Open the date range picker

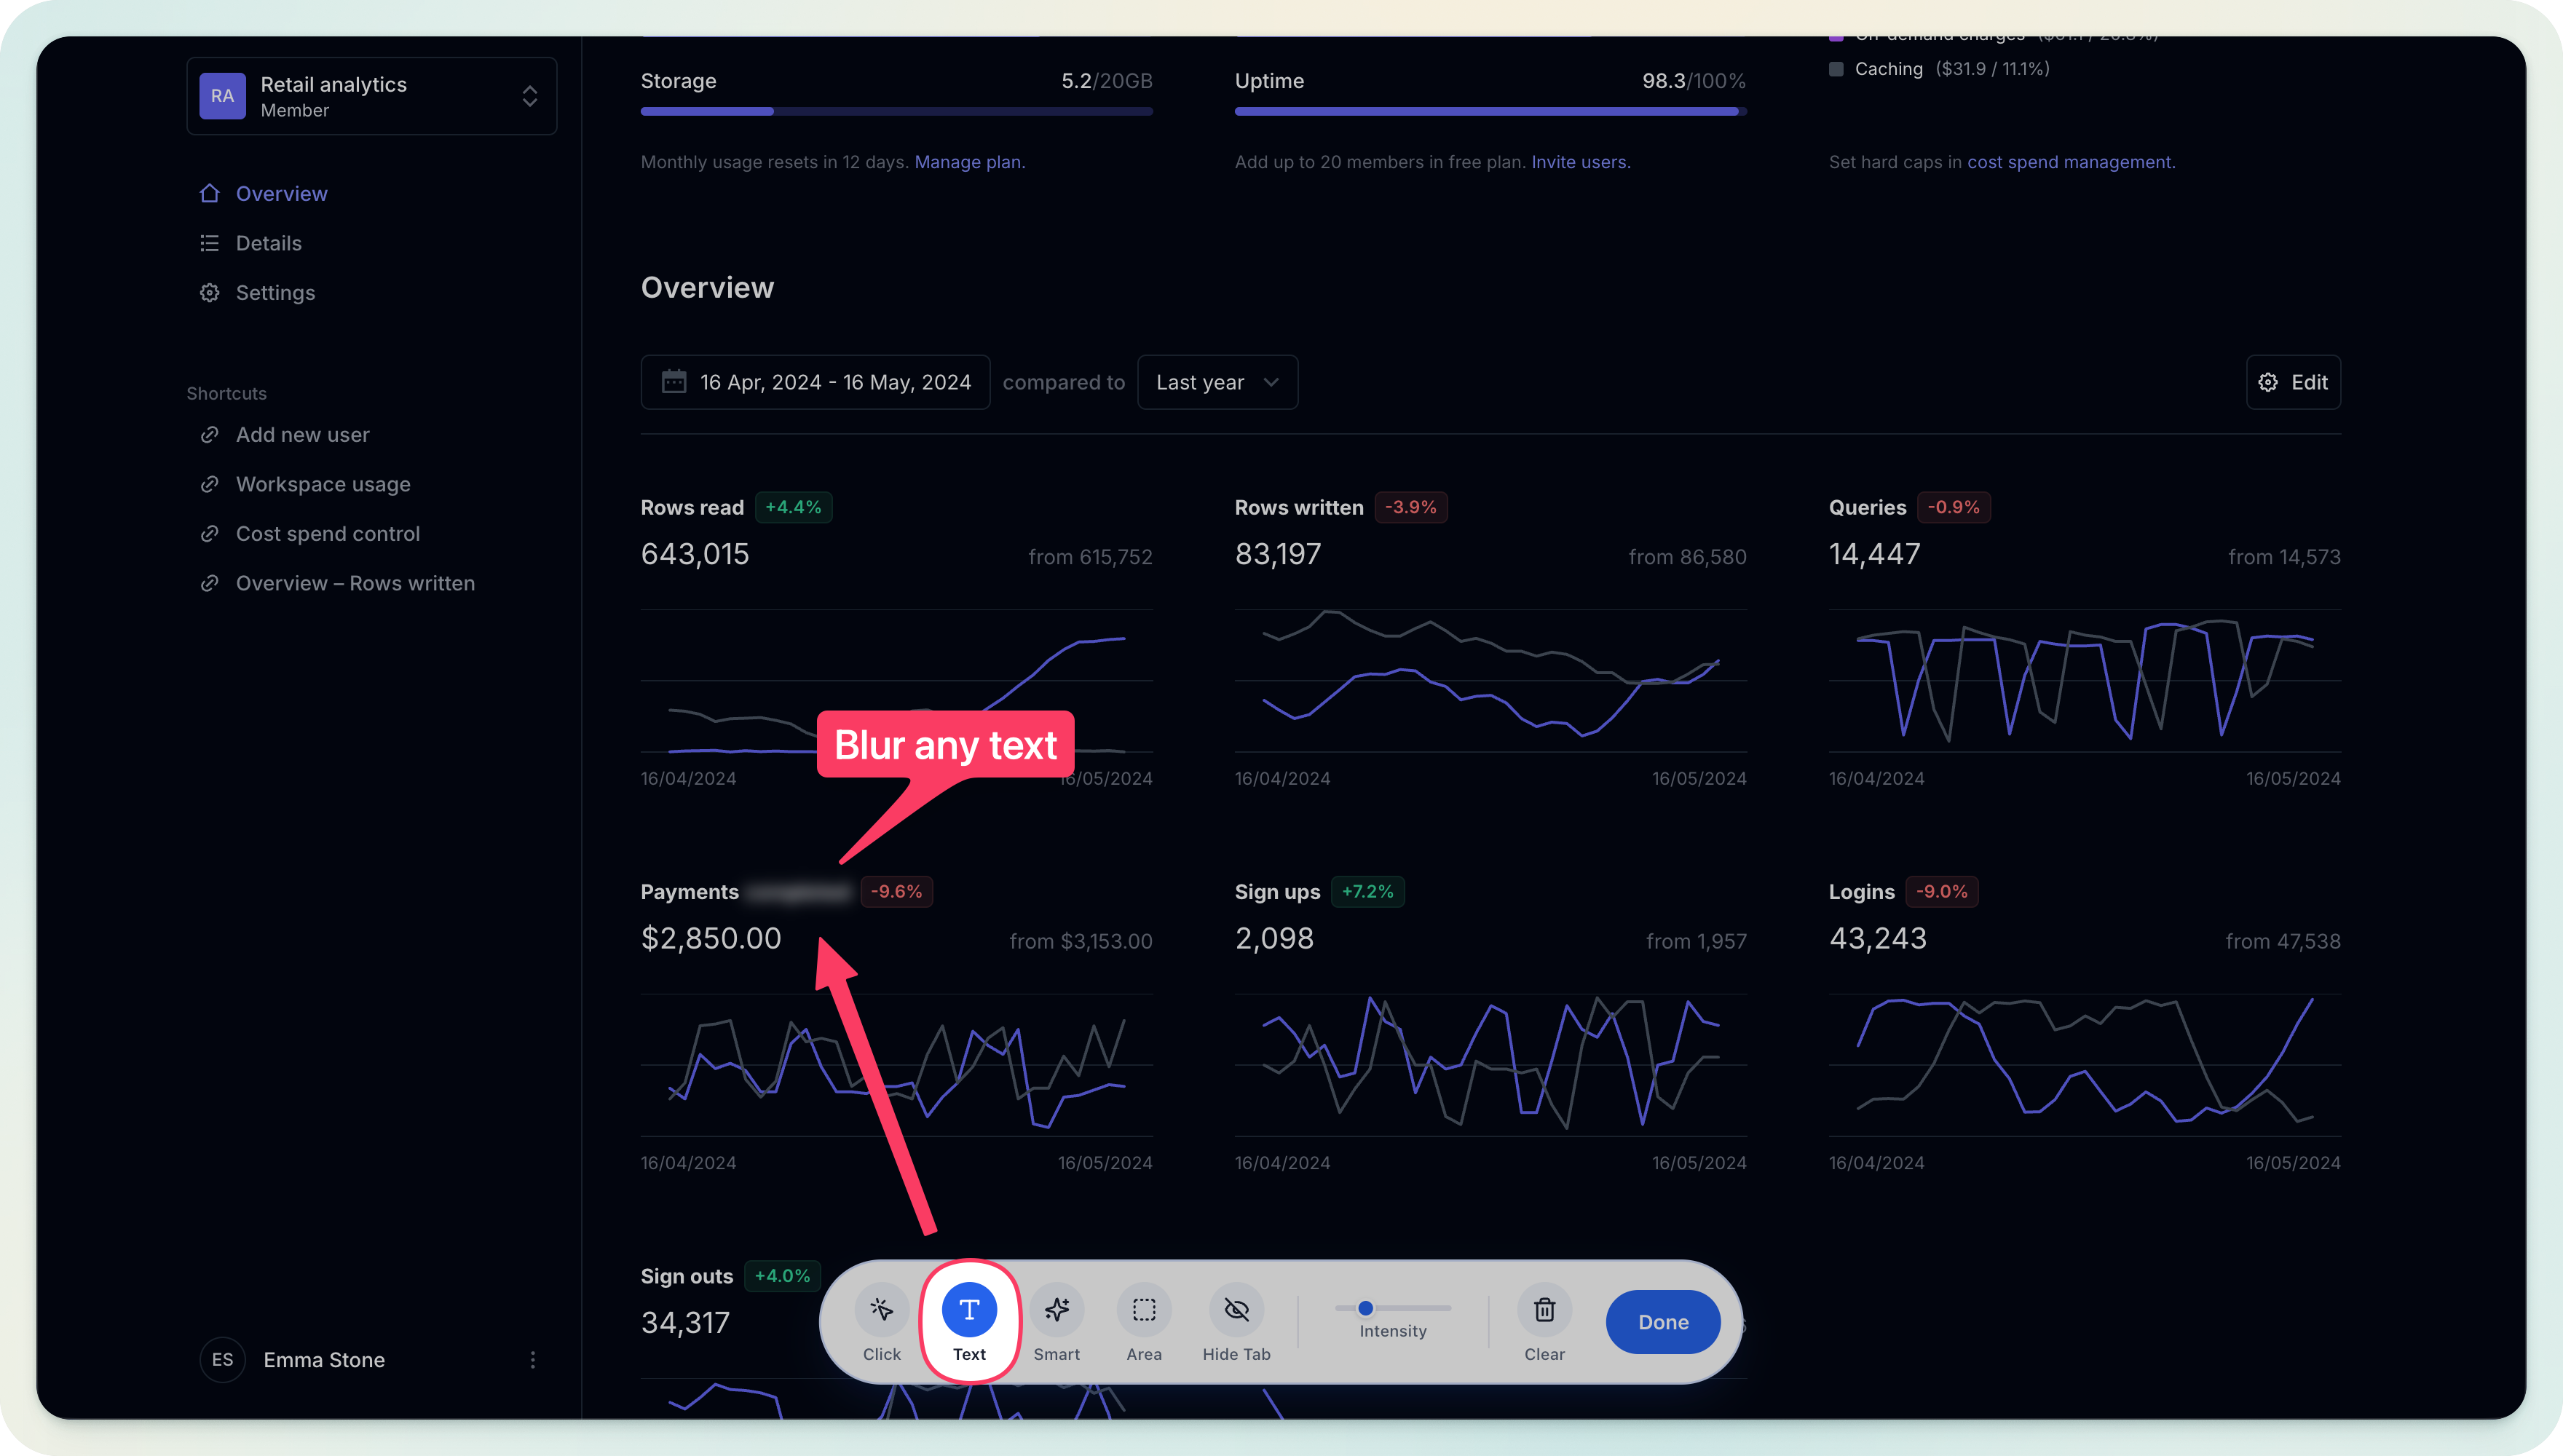(x=815, y=382)
